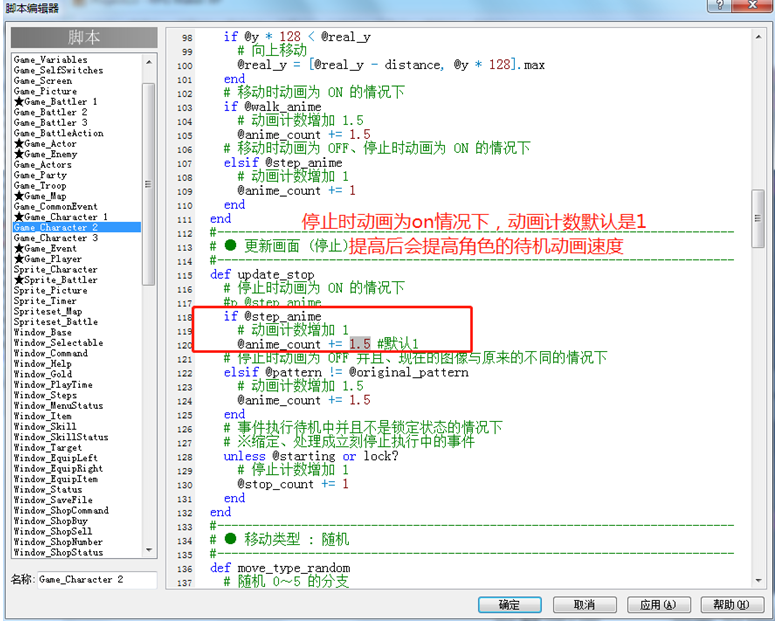
Task: Click the code editor vertical scrollbar thumb
Action: tap(758, 218)
